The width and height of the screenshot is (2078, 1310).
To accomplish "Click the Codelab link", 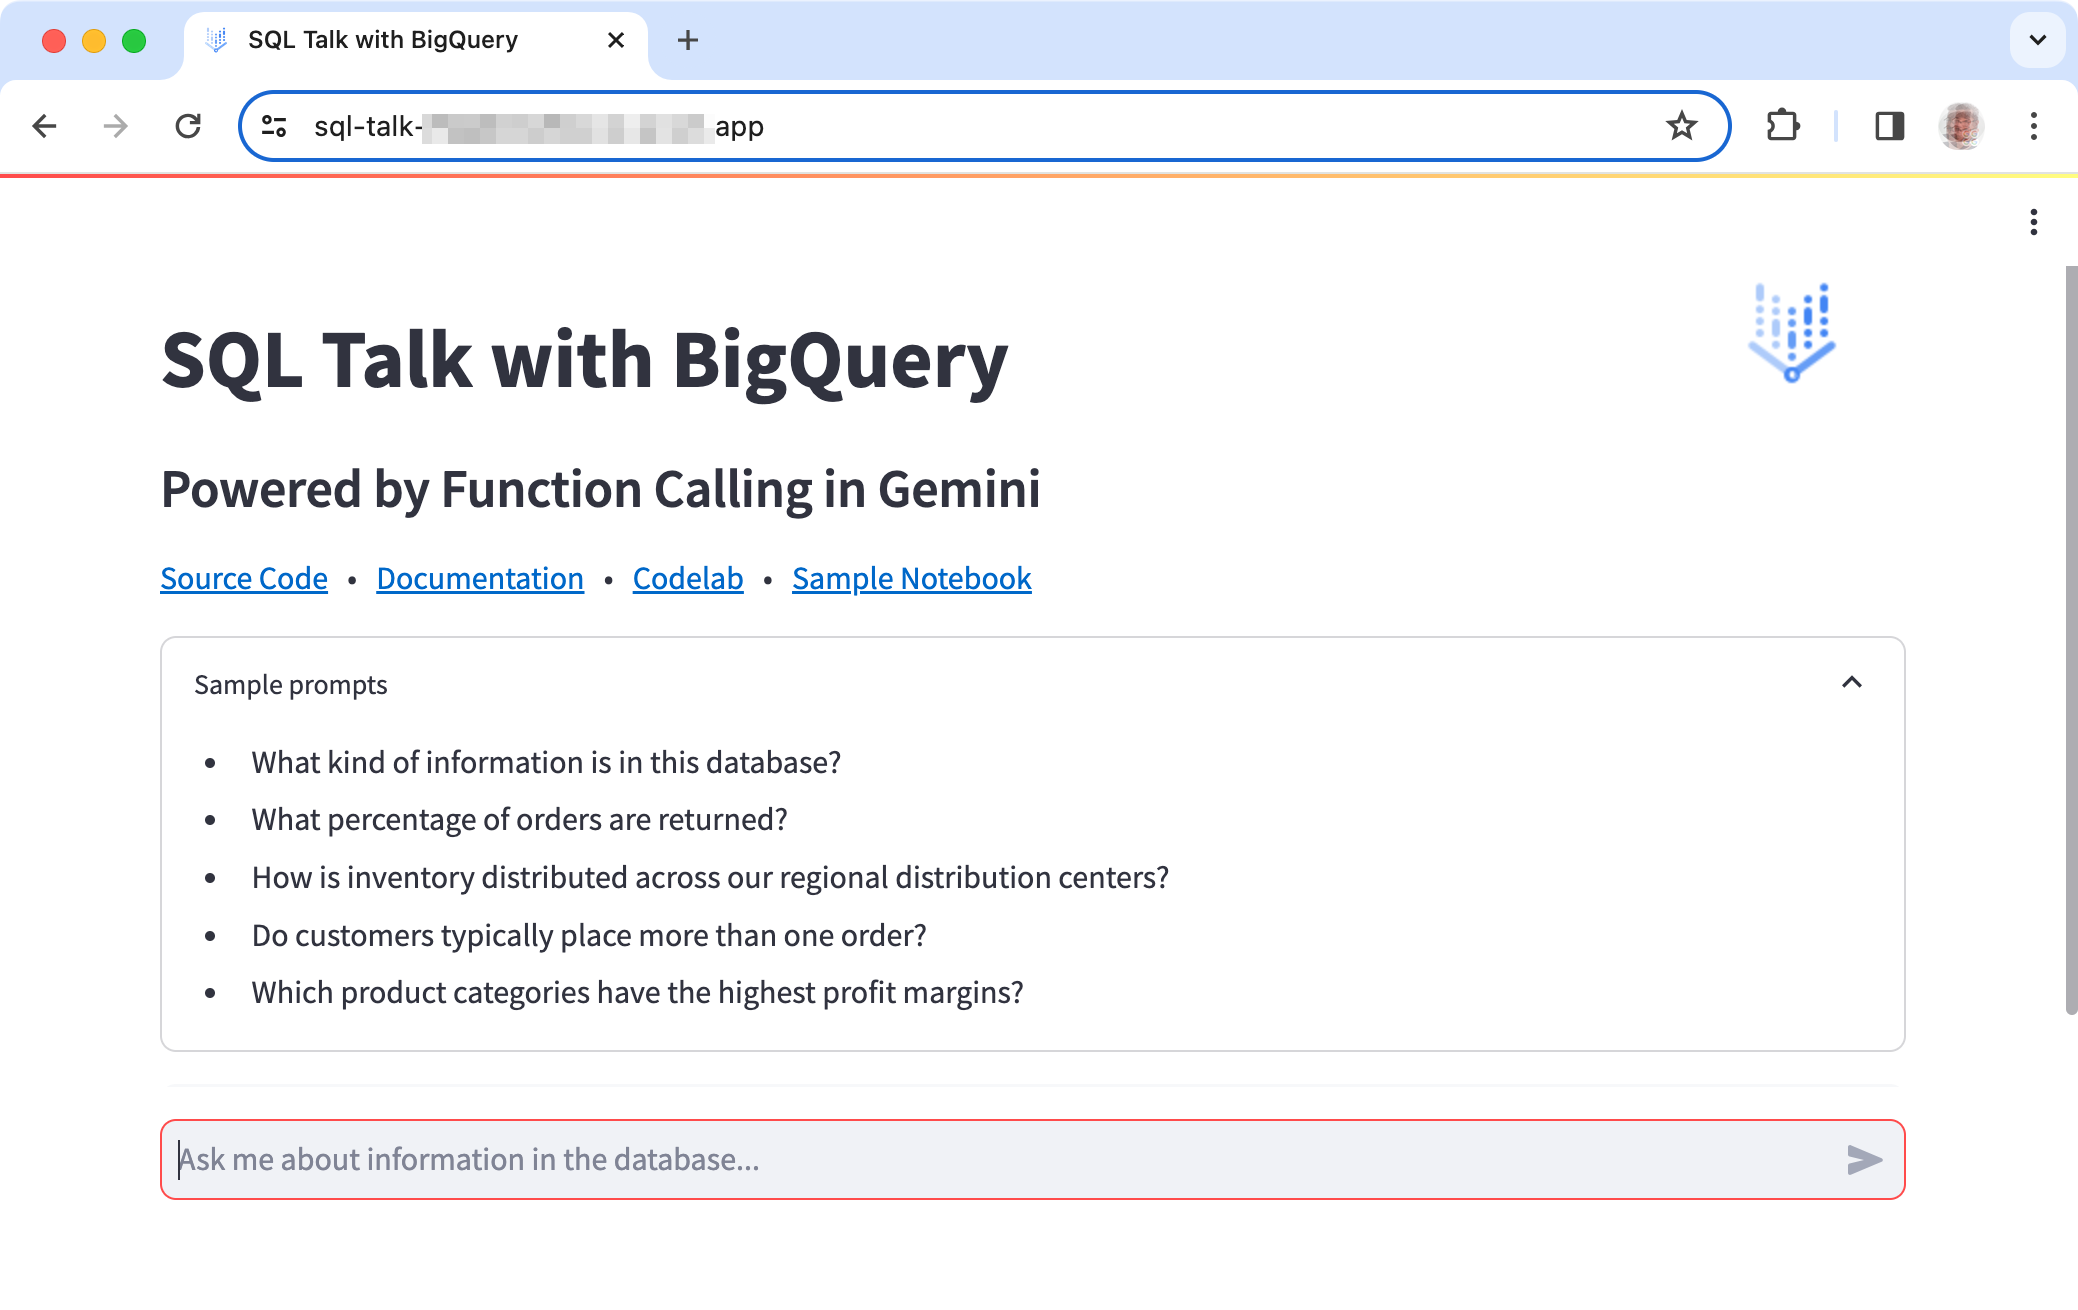I will click(x=690, y=577).
